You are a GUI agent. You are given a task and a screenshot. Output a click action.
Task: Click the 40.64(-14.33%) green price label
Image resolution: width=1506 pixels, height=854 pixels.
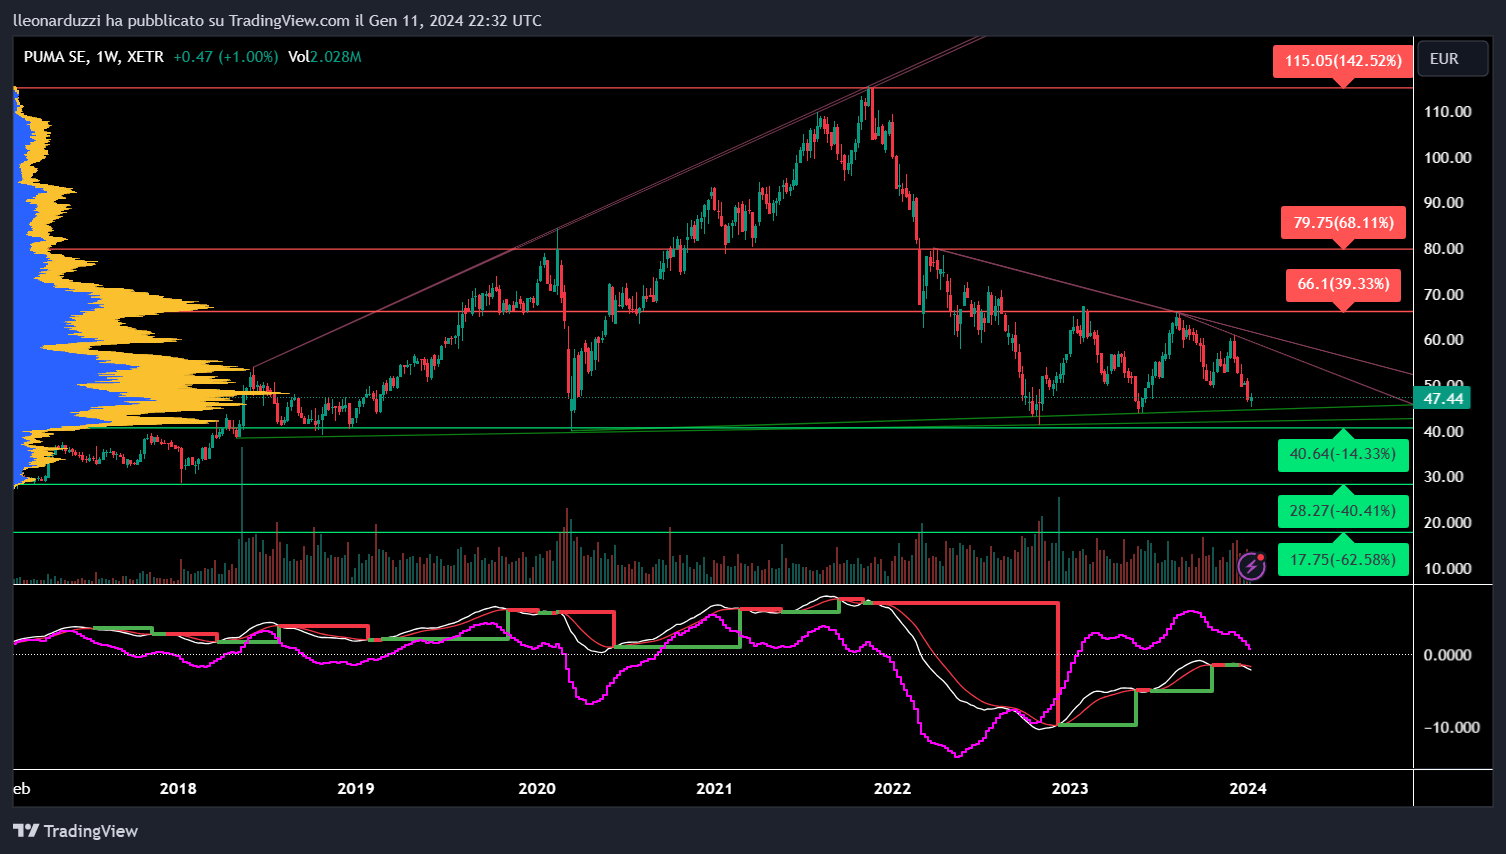(x=1343, y=454)
